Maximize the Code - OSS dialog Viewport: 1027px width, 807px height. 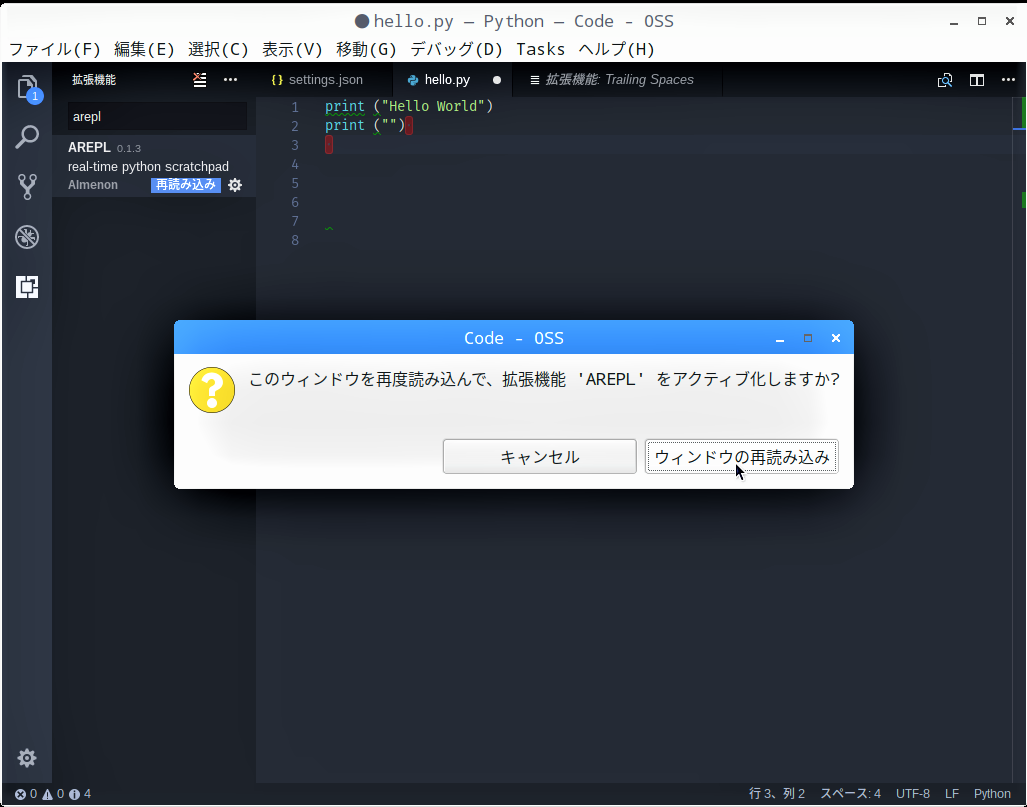808,338
